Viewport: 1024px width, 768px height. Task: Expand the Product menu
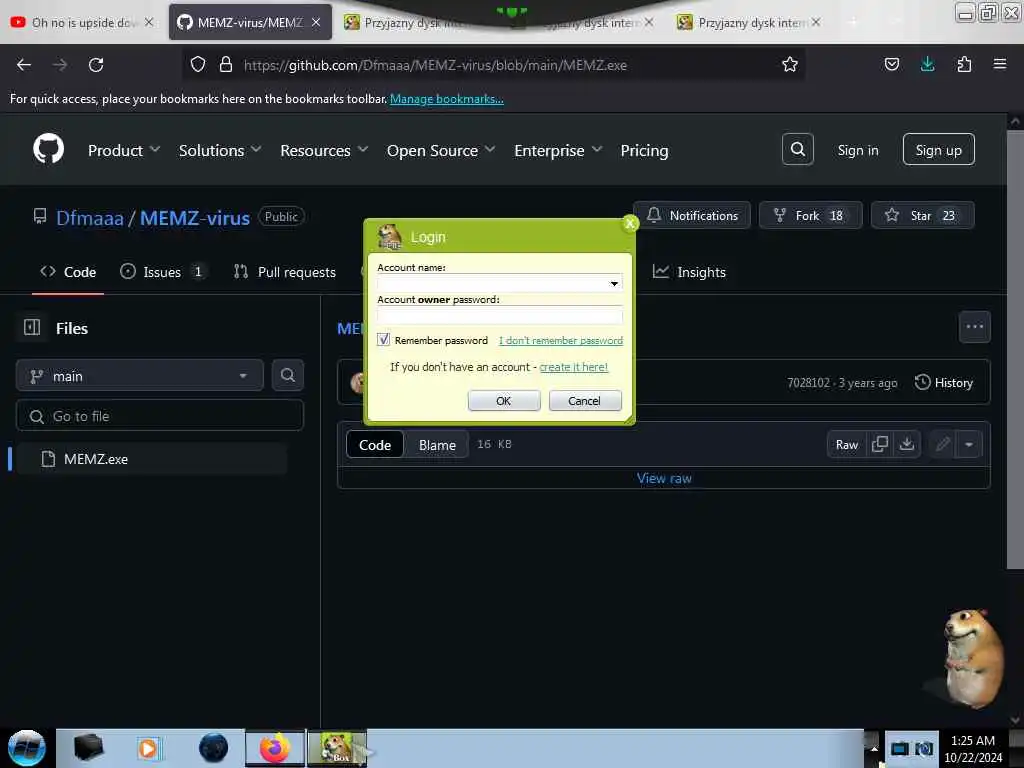click(124, 150)
